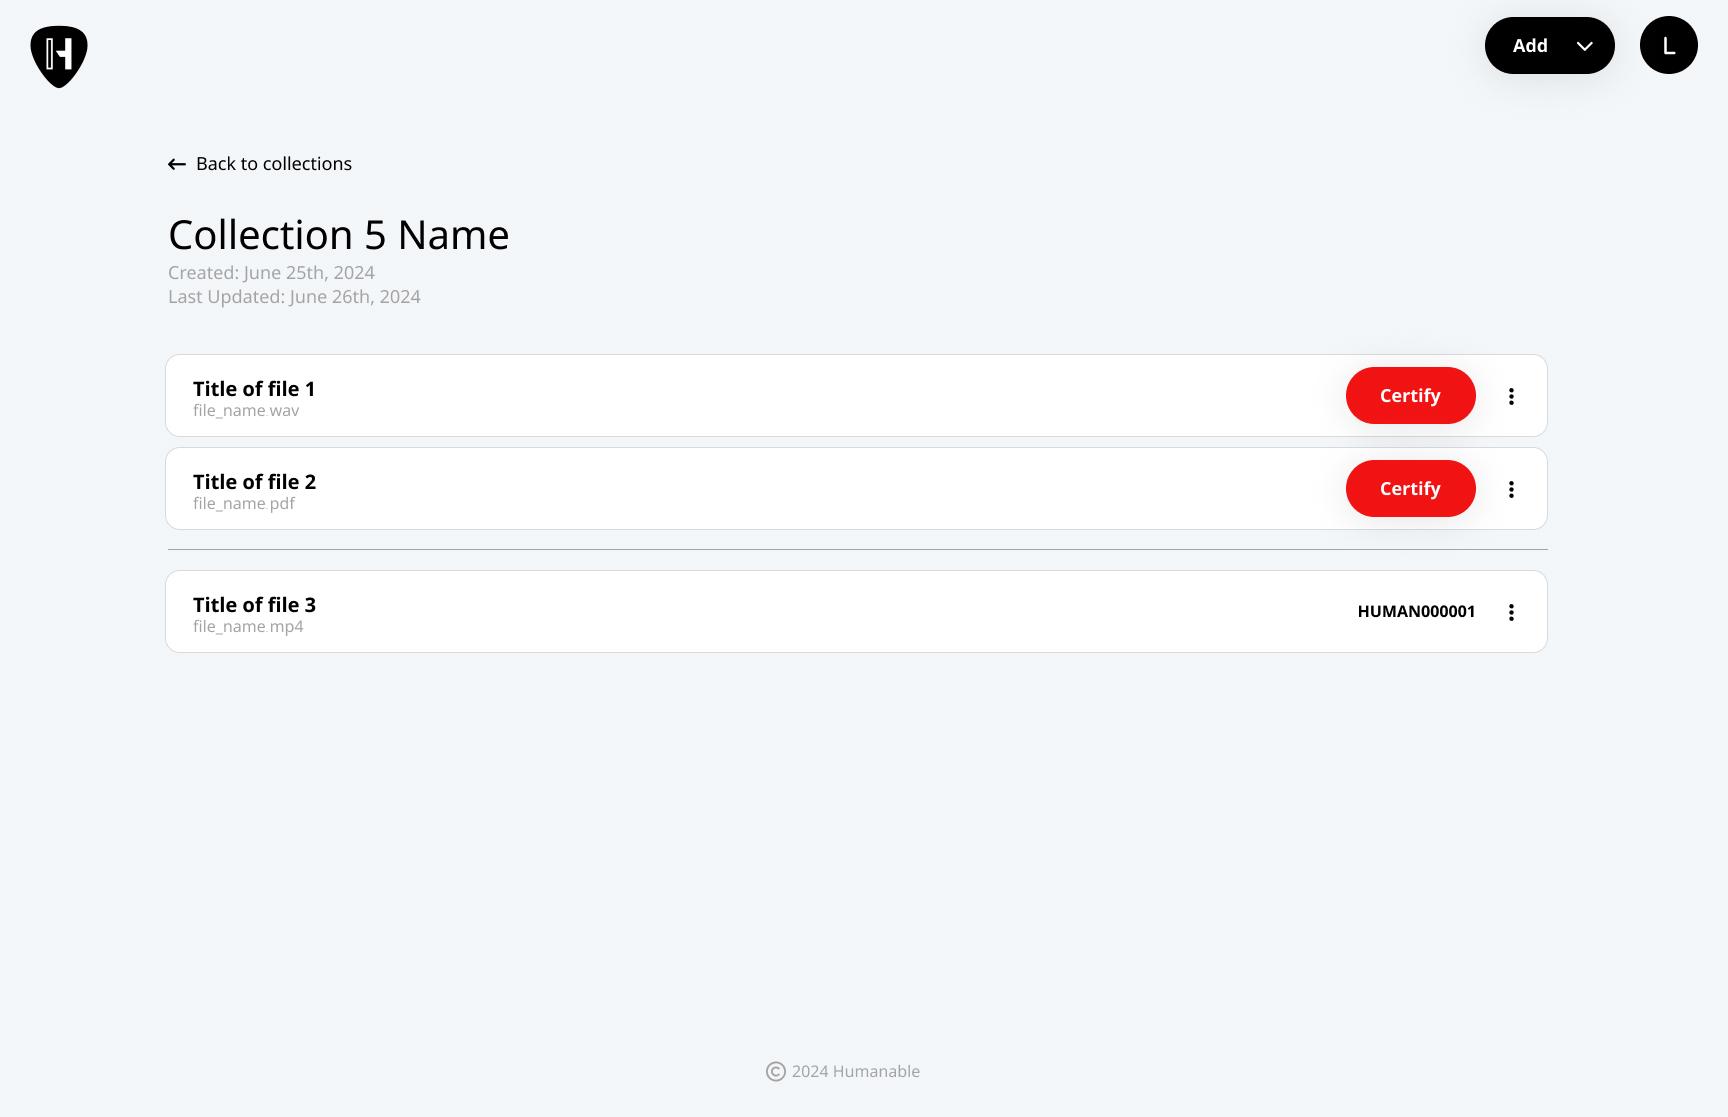
Task: Click the Add button label
Action: (x=1529, y=46)
